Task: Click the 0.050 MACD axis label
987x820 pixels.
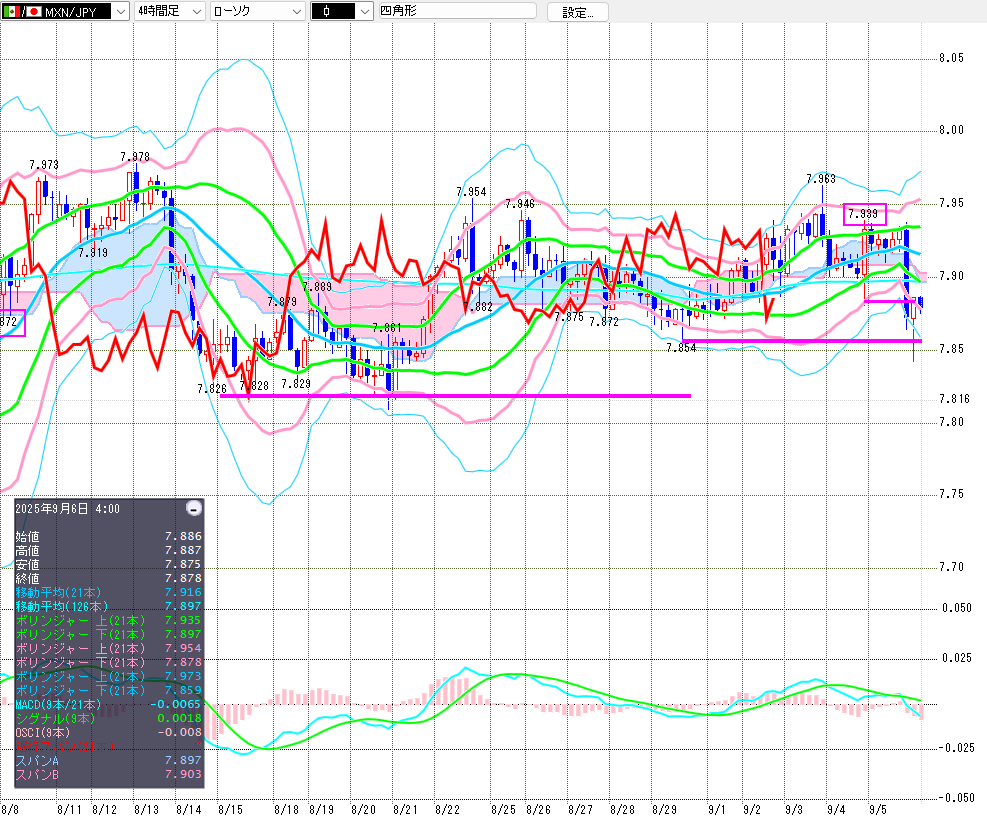Action: click(x=957, y=608)
